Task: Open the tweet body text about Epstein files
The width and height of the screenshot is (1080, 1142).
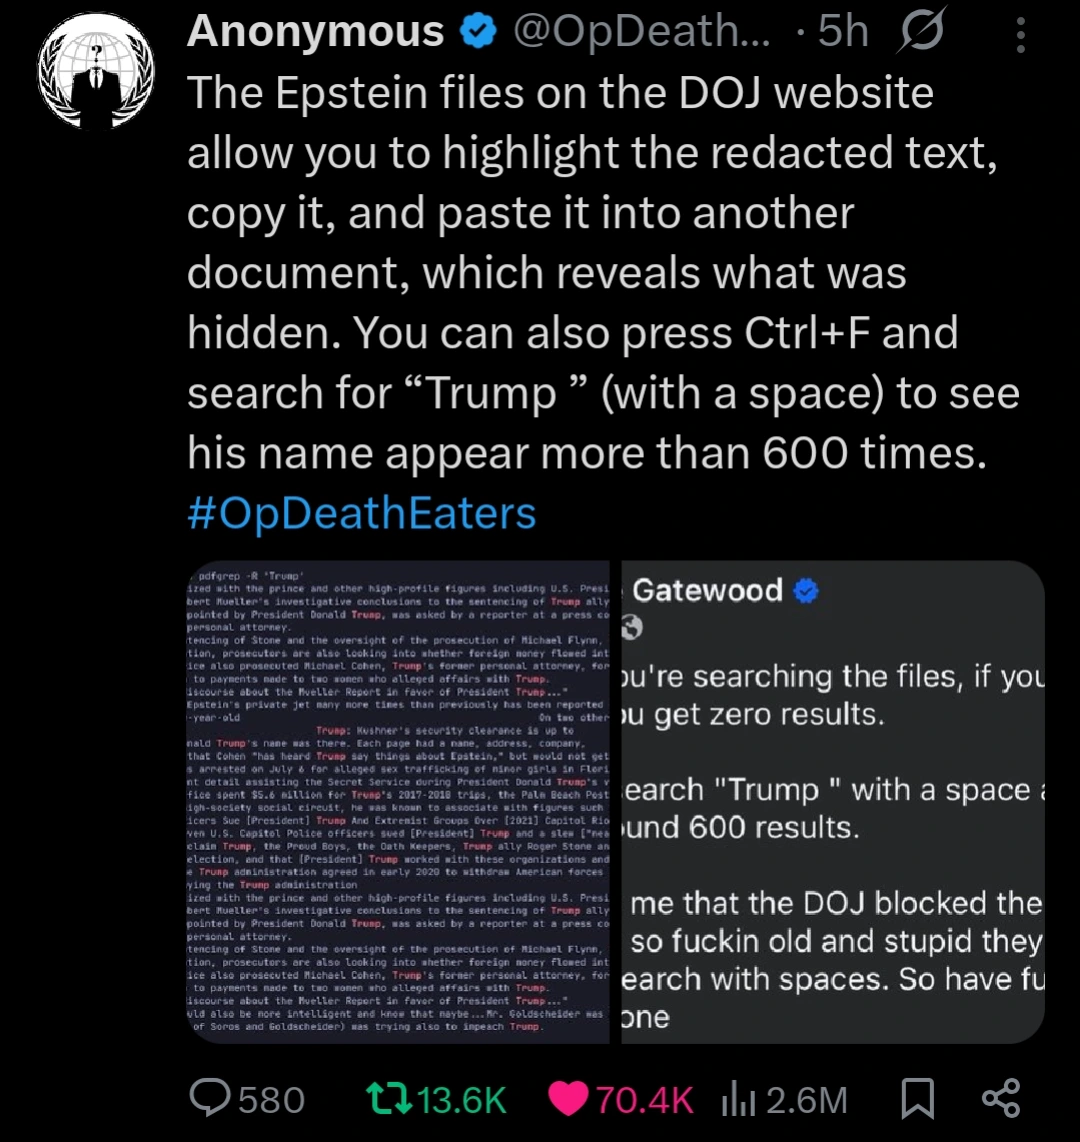Action: click(590, 272)
